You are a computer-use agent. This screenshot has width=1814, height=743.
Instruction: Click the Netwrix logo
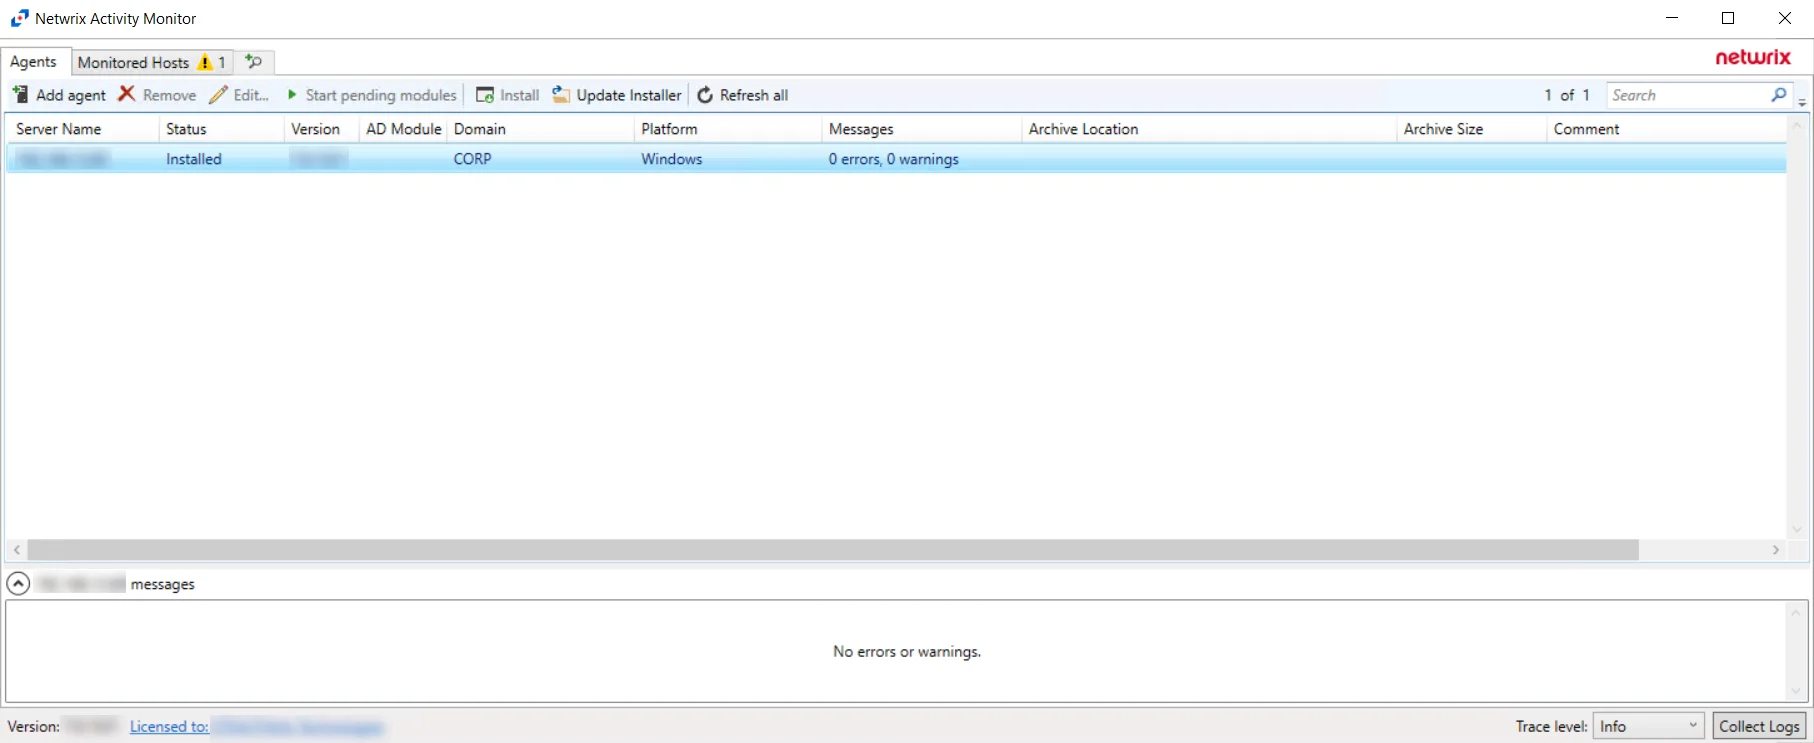click(1753, 57)
